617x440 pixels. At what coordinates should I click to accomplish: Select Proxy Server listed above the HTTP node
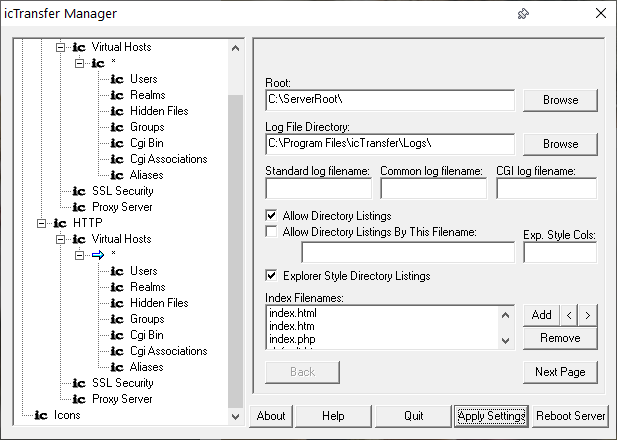pyautogui.click(x=122, y=207)
